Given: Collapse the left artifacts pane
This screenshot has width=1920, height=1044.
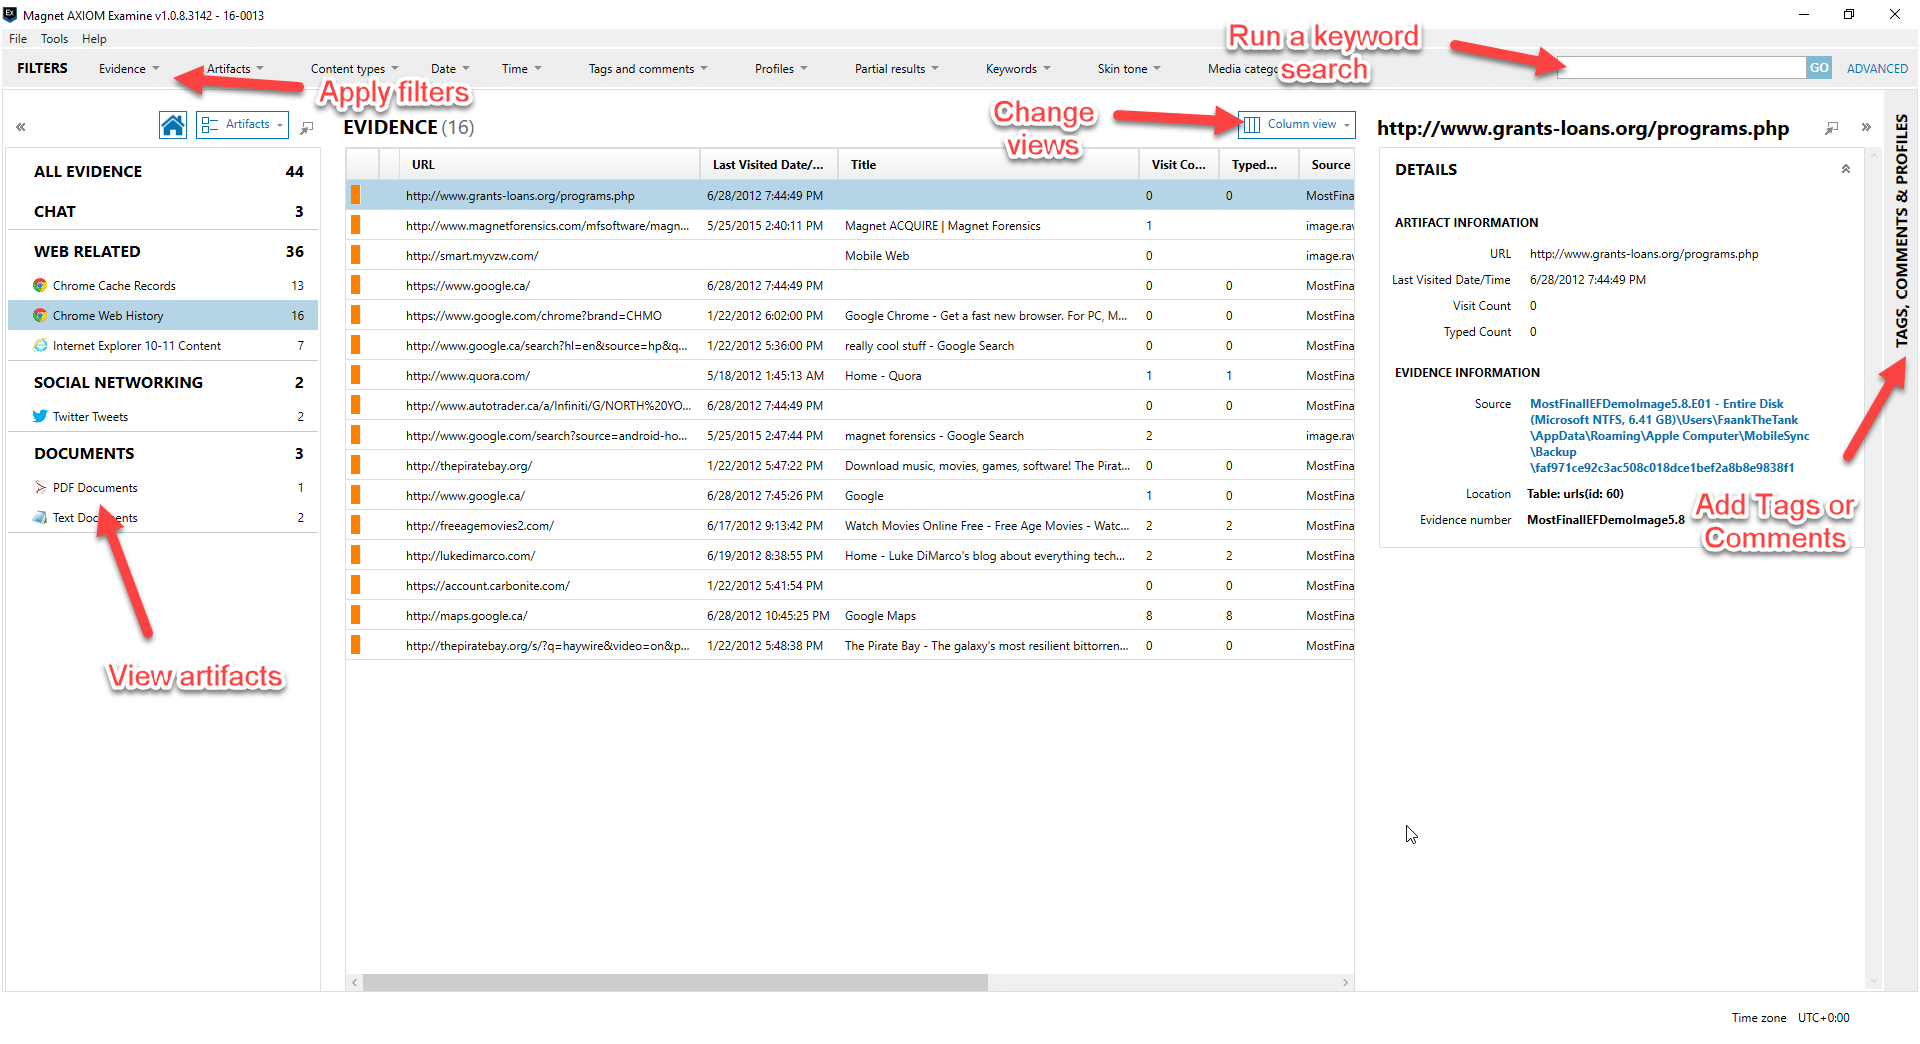Looking at the screenshot, I should pyautogui.click(x=20, y=127).
